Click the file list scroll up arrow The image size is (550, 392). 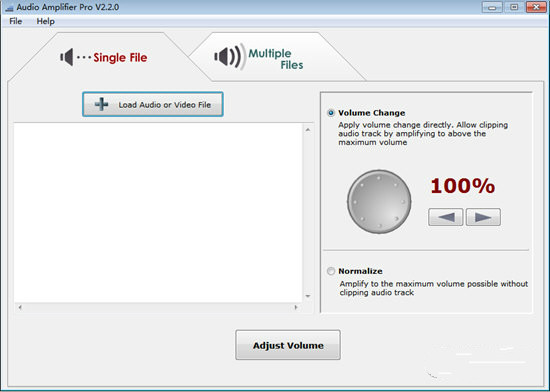(x=308, y=130)
